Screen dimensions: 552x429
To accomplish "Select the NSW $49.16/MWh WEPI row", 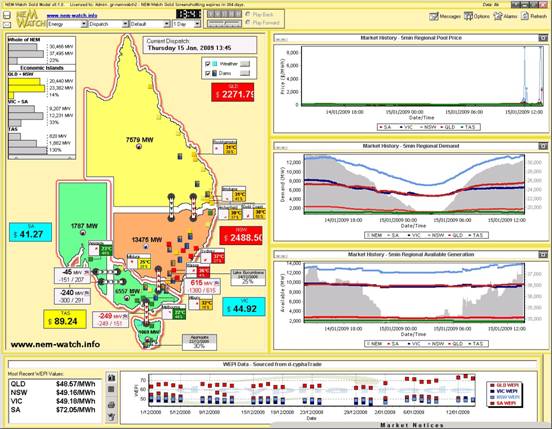I will pos(54,392).
